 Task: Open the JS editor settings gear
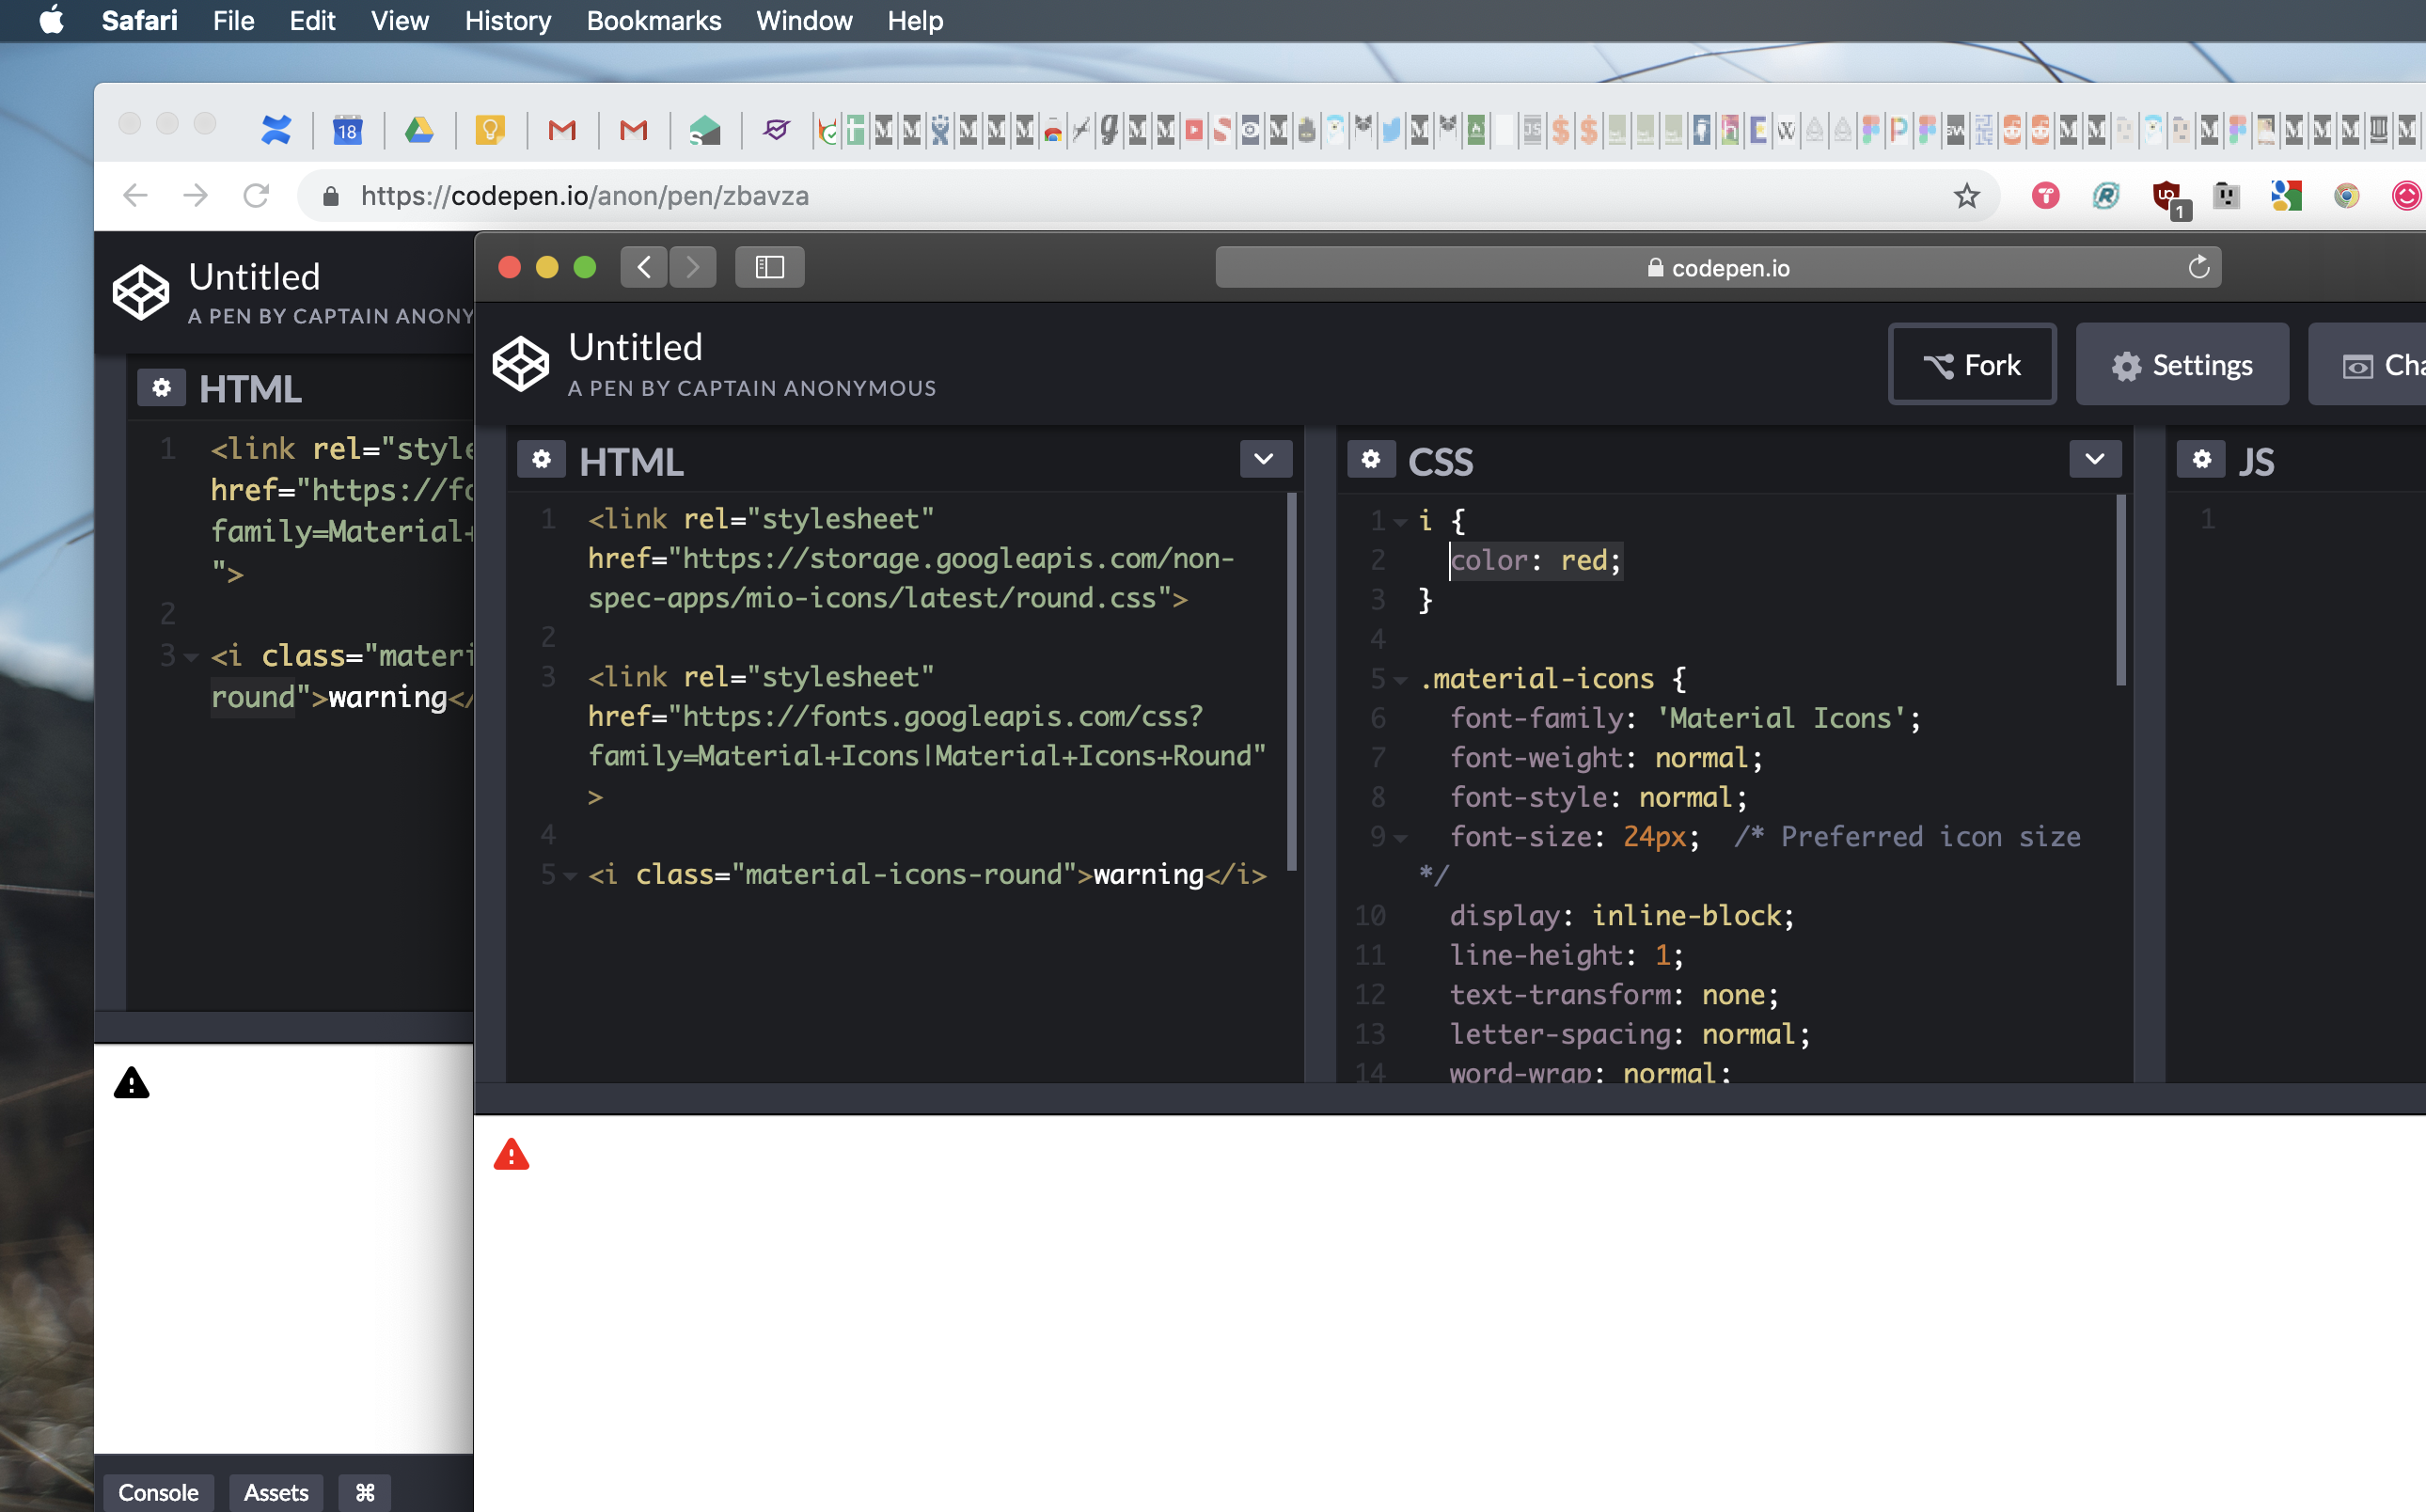(2201, 460)
